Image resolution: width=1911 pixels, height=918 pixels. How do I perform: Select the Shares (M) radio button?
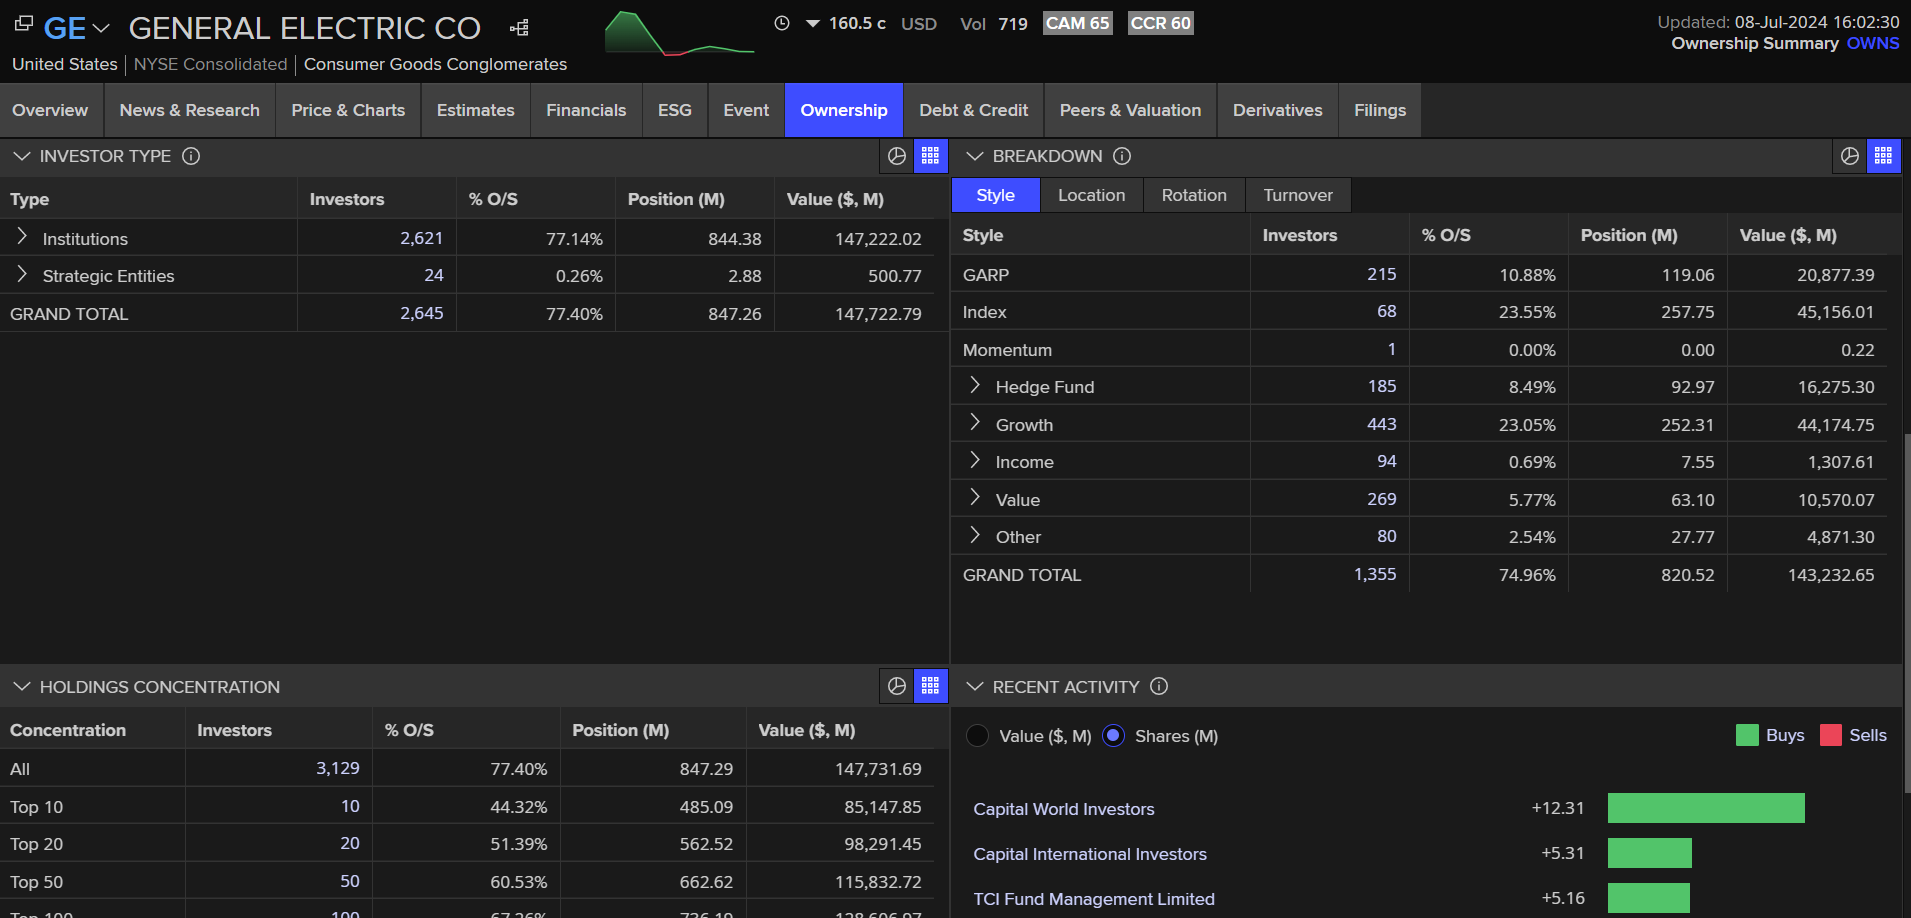pyautogui.click(x=1113, y=736)
